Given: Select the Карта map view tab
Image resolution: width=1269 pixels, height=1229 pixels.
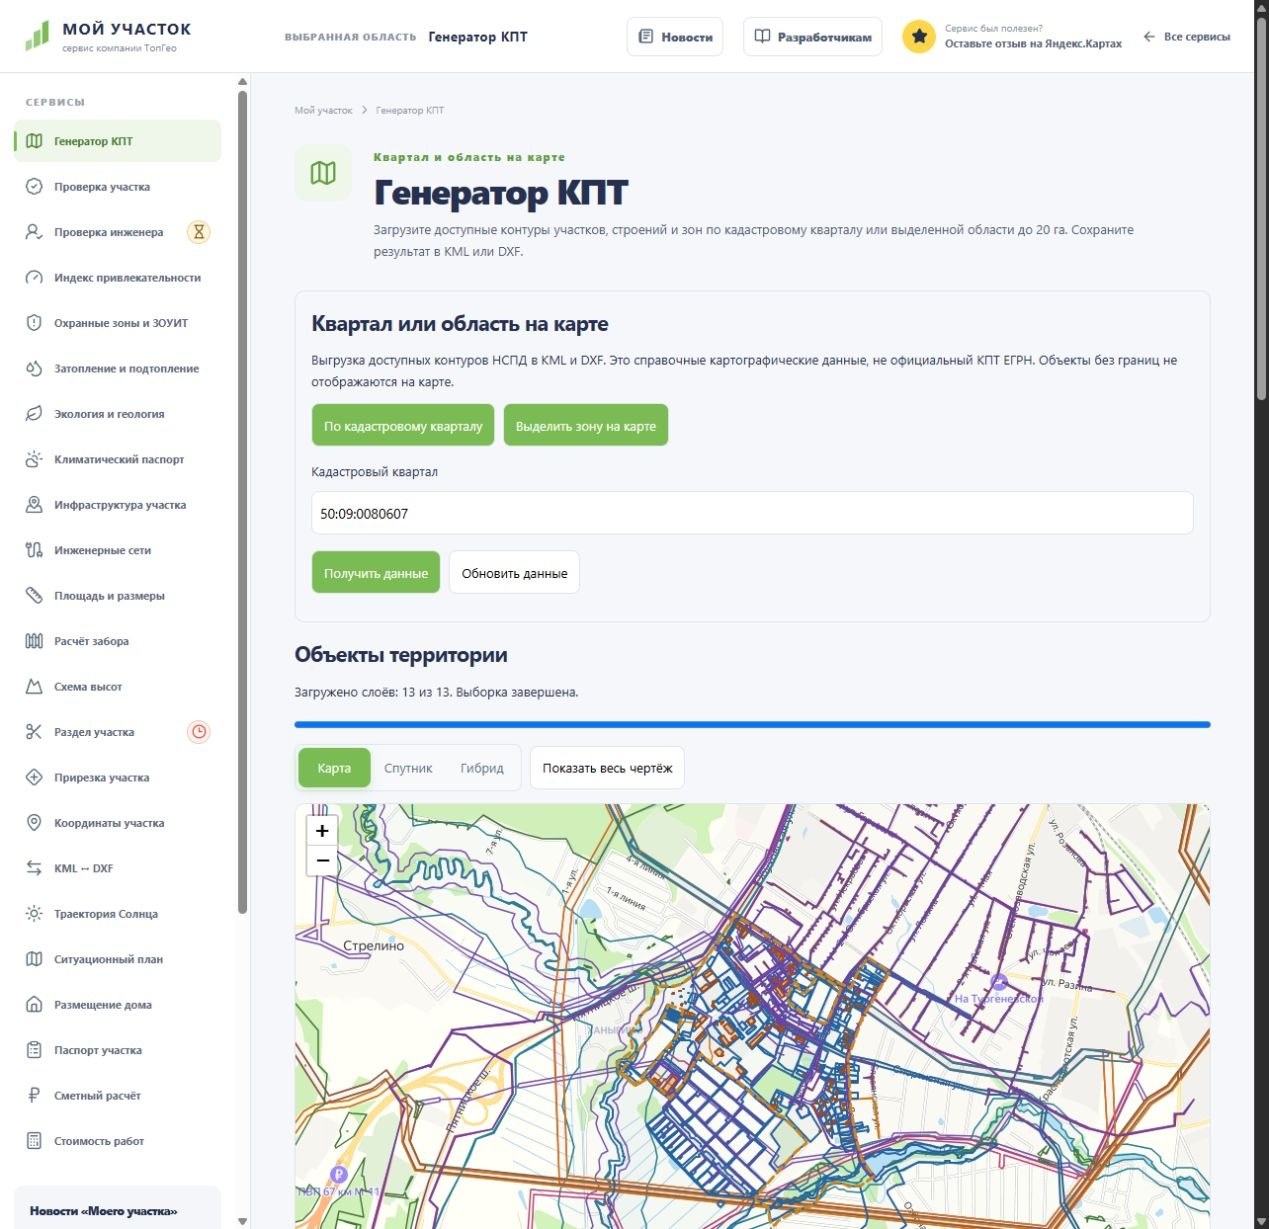Looking at the screenshot, I should tap(334, 768).
